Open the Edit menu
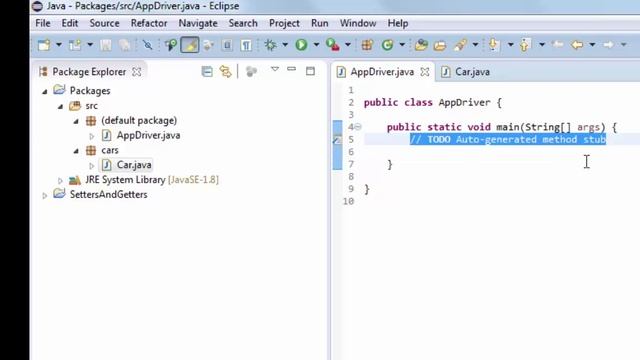The image size is (640, 360). point(70,23)
